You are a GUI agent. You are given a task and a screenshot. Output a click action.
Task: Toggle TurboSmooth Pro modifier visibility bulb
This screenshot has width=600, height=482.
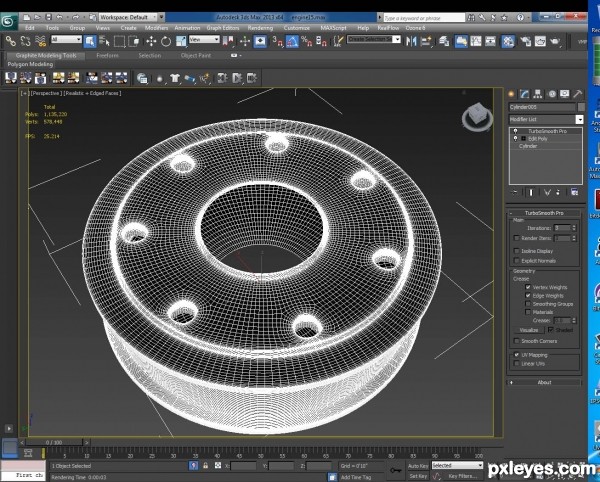[515, 131]
